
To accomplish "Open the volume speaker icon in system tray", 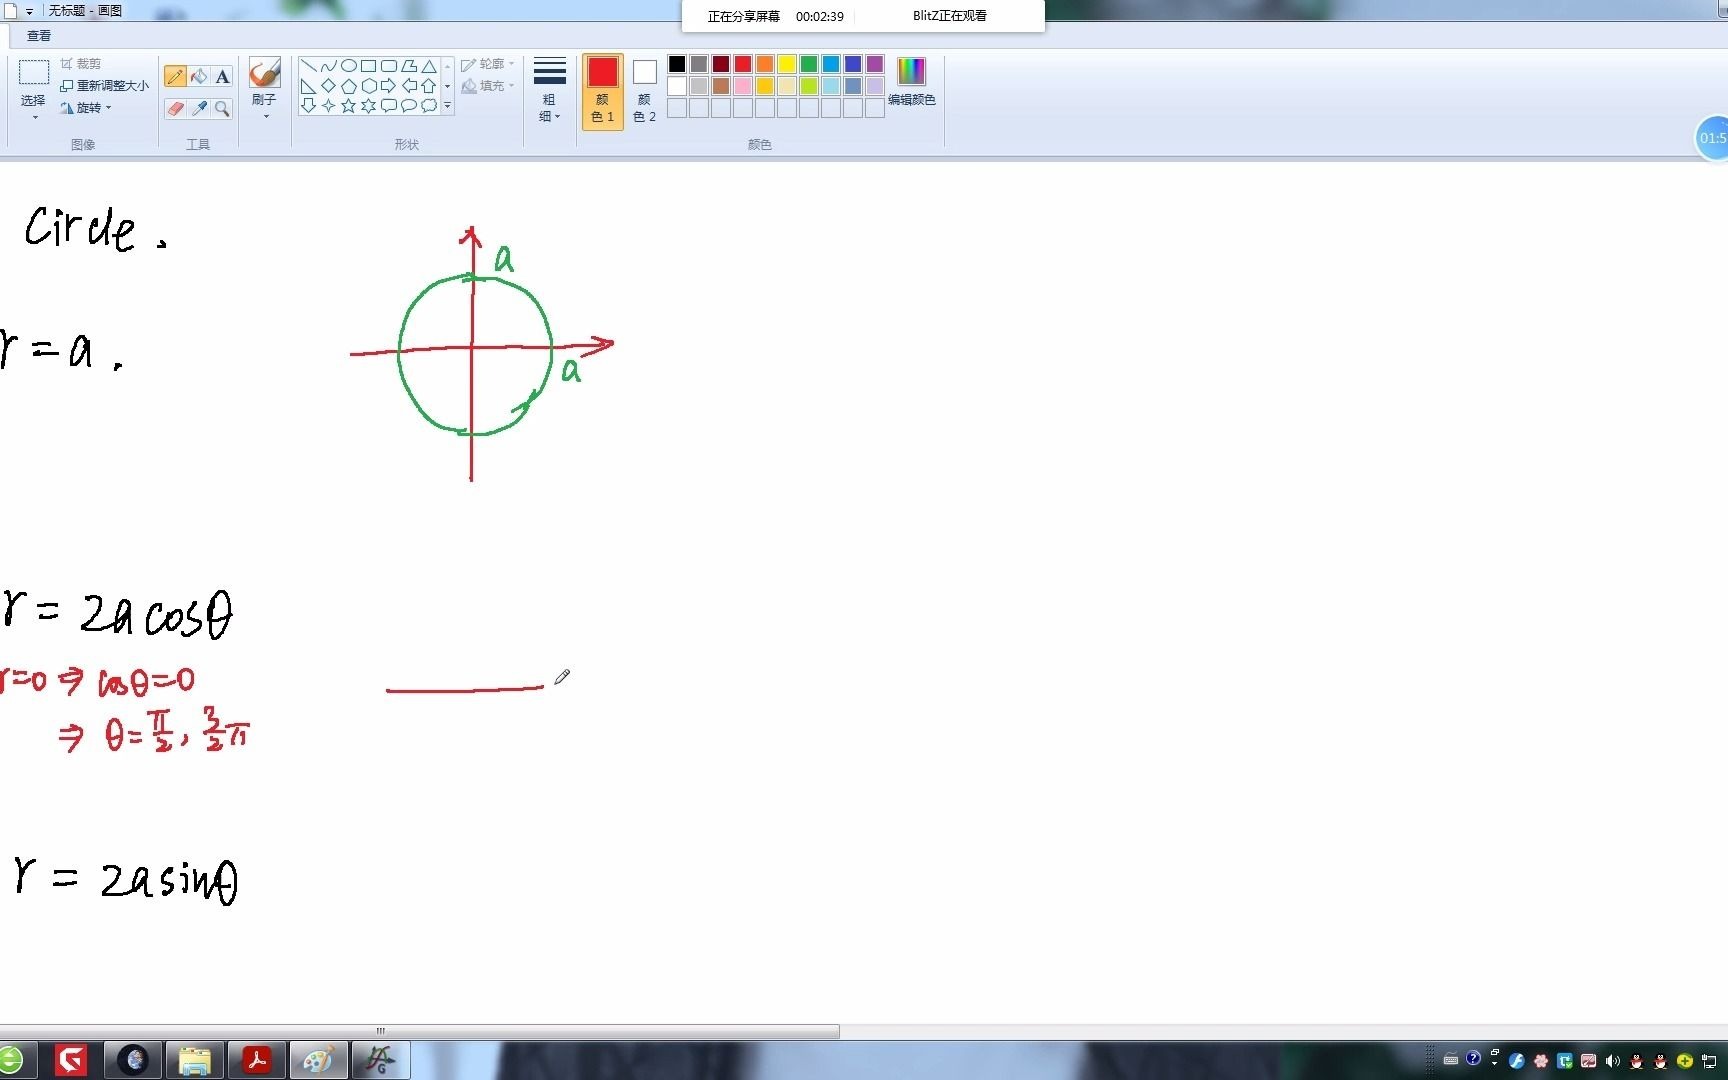I will [x=1613, y=1060].
